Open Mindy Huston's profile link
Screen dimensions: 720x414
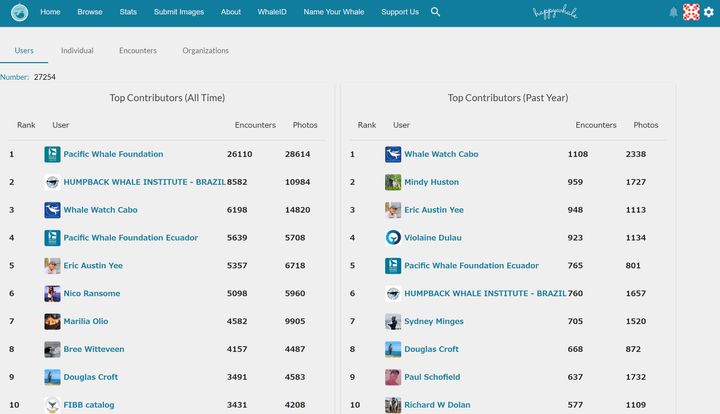432,182
